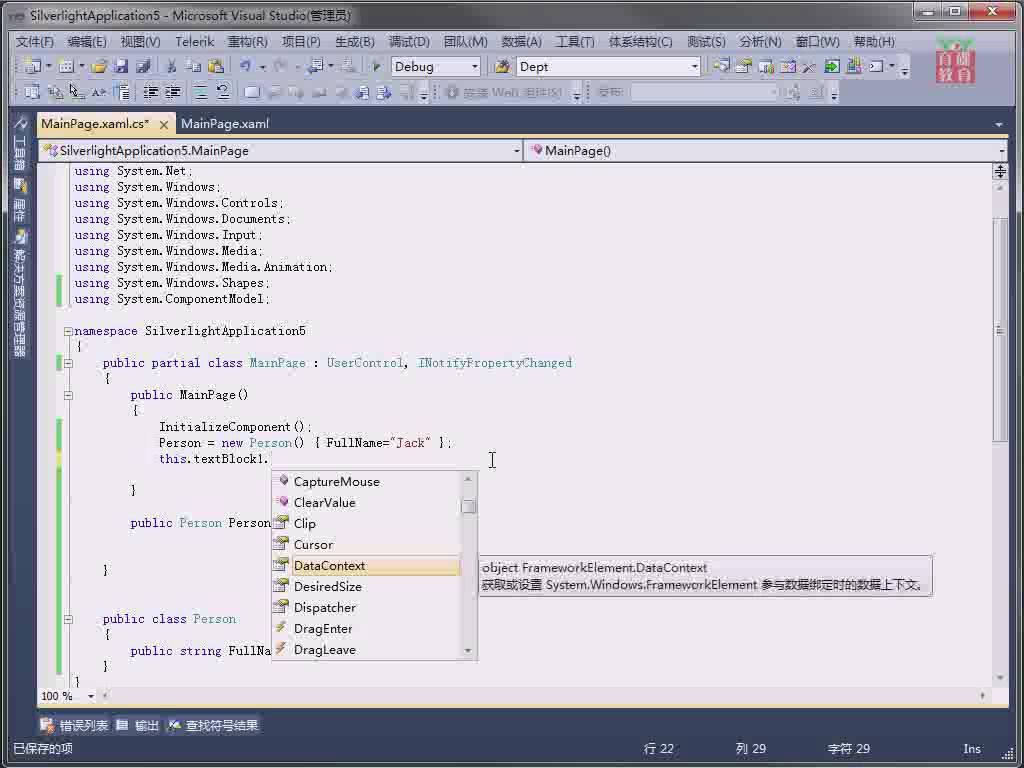The image size is (1024, 768).
Task: Click the editor split-view handle above the scrollbar
Action: (x=1000, y=172)
